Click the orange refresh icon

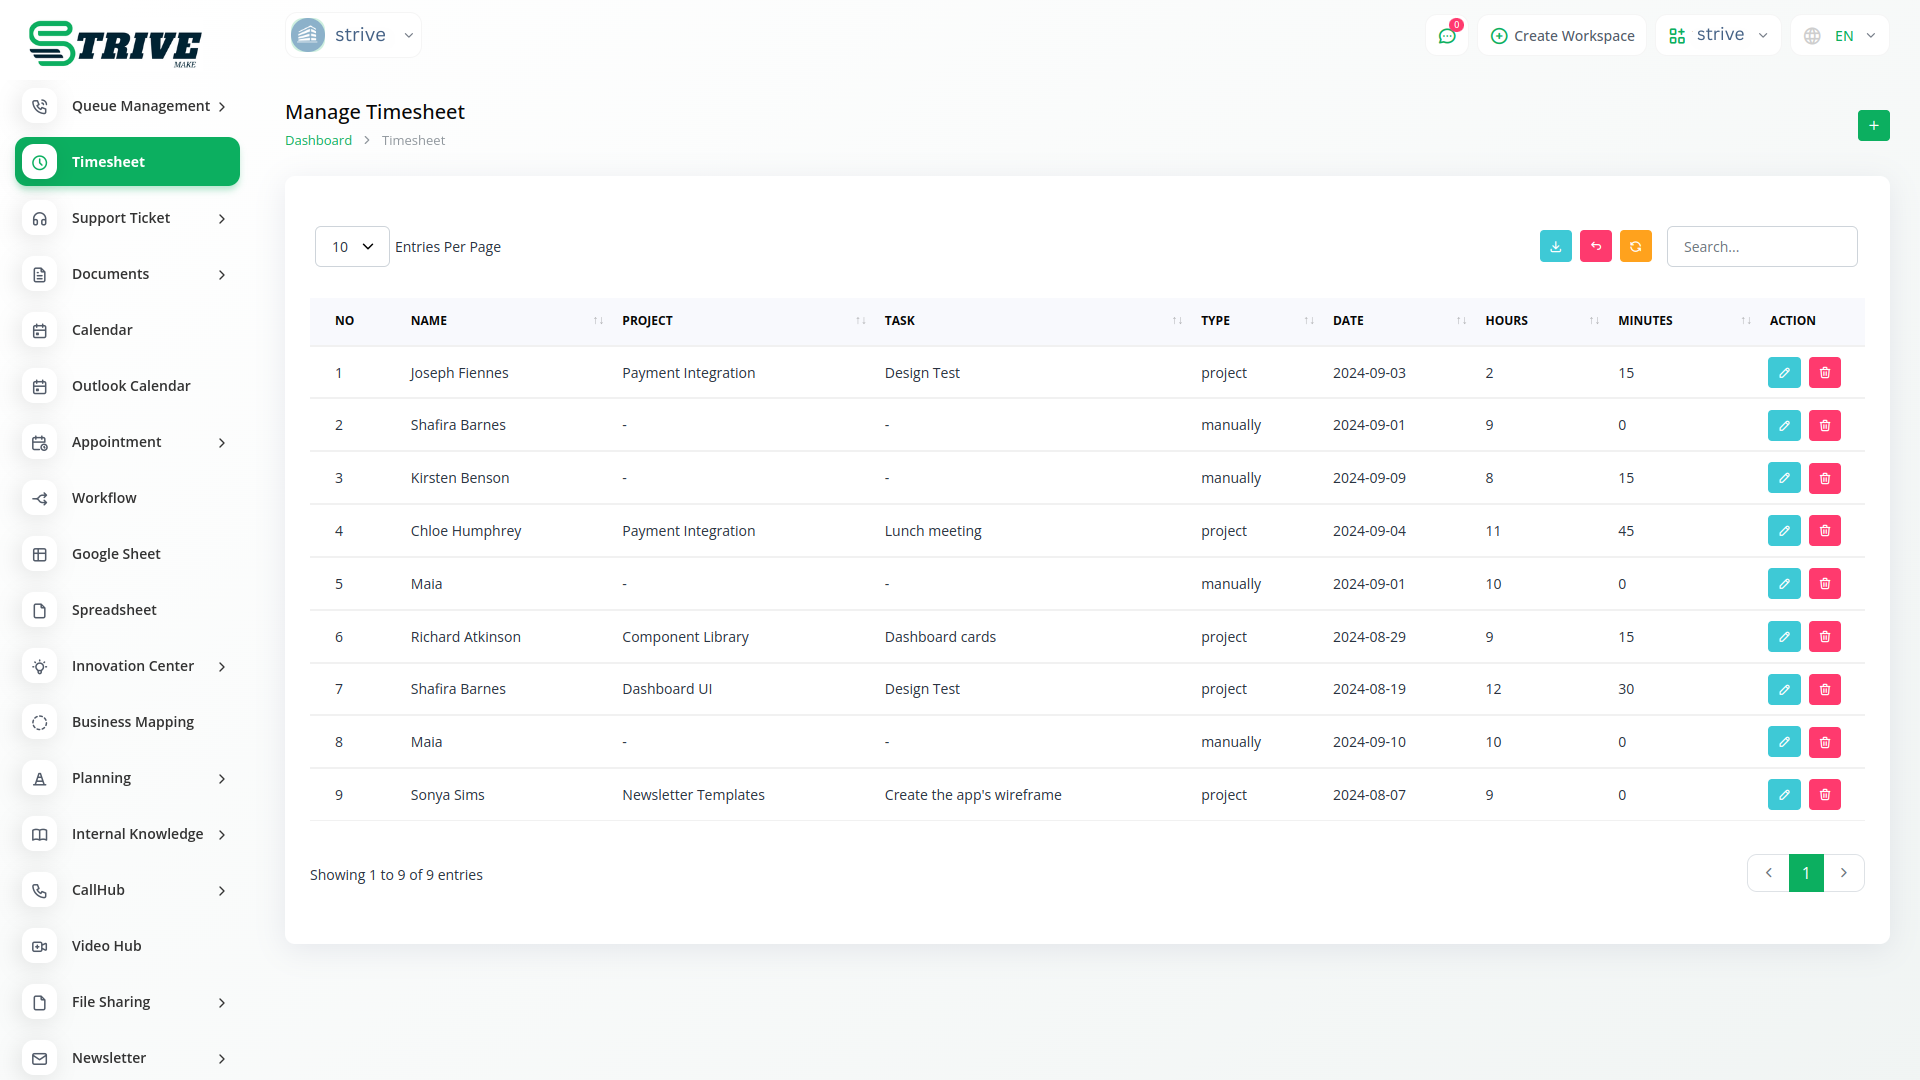click(x=1635, y=246)
